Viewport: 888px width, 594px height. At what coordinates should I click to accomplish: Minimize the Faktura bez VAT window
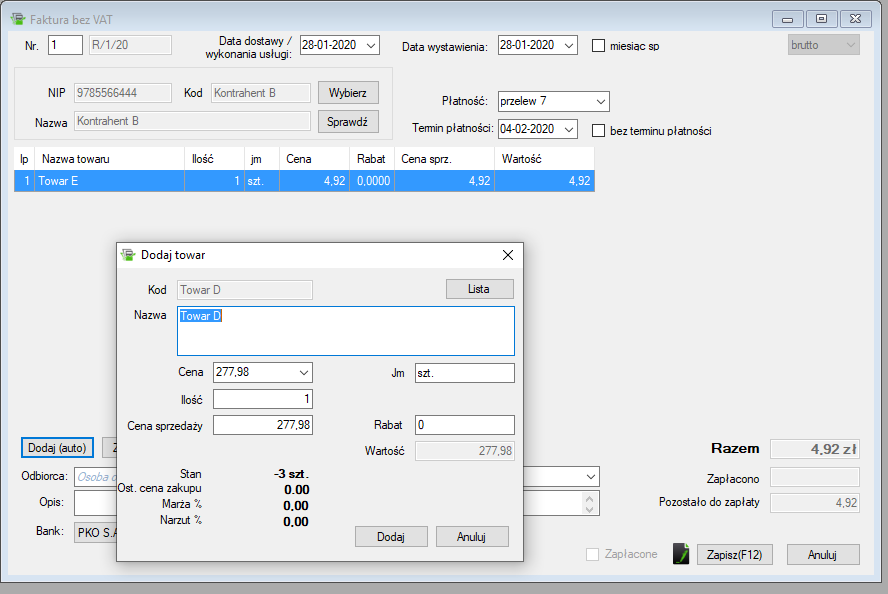point(789,19)
